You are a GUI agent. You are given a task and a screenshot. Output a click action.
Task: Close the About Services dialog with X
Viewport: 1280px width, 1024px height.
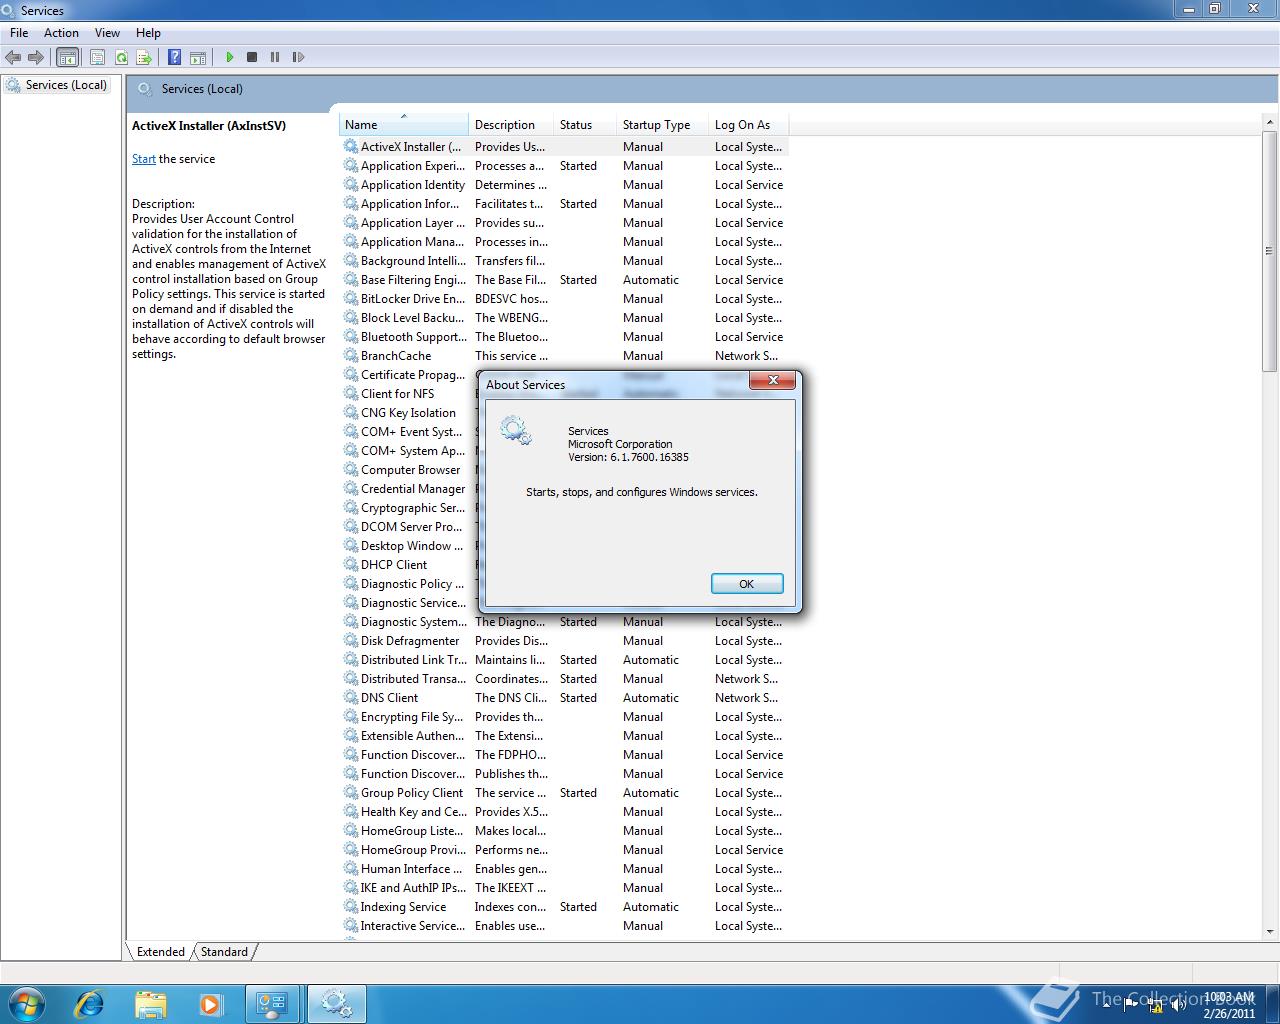click(773, 380)
